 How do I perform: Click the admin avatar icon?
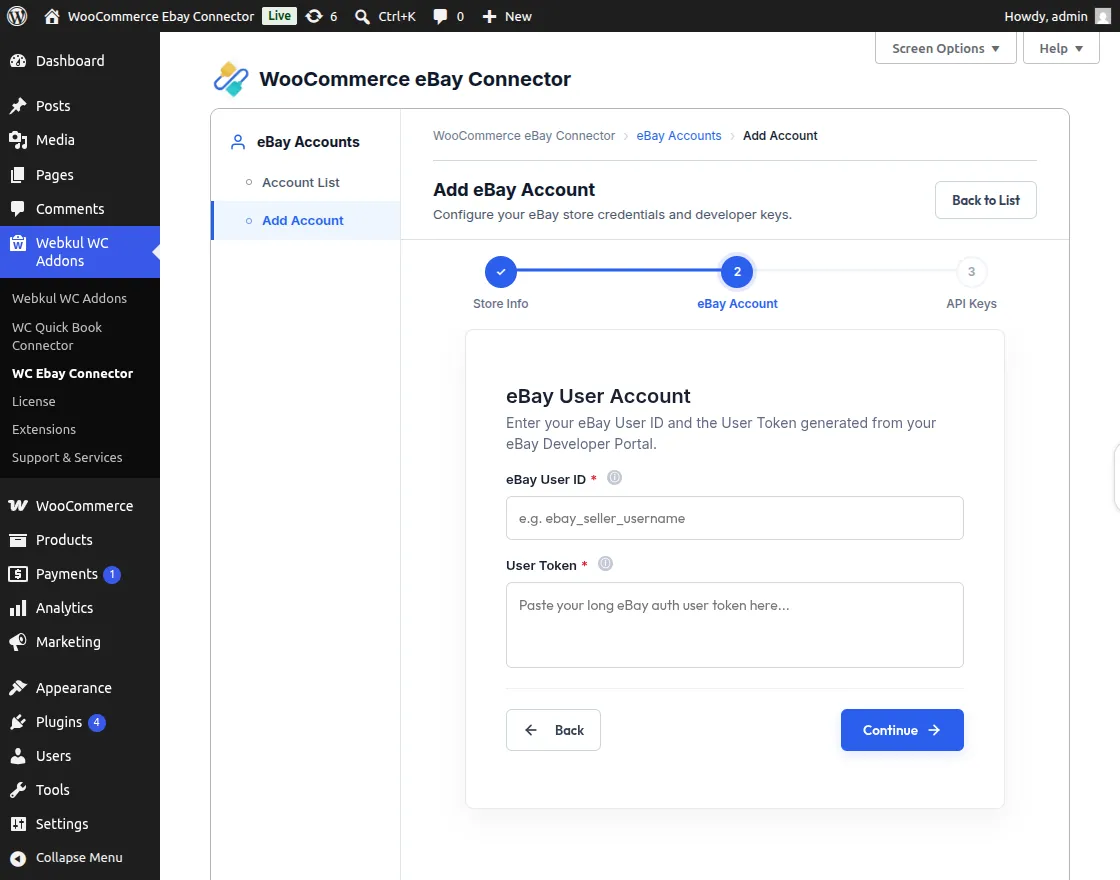[1103, 16]
